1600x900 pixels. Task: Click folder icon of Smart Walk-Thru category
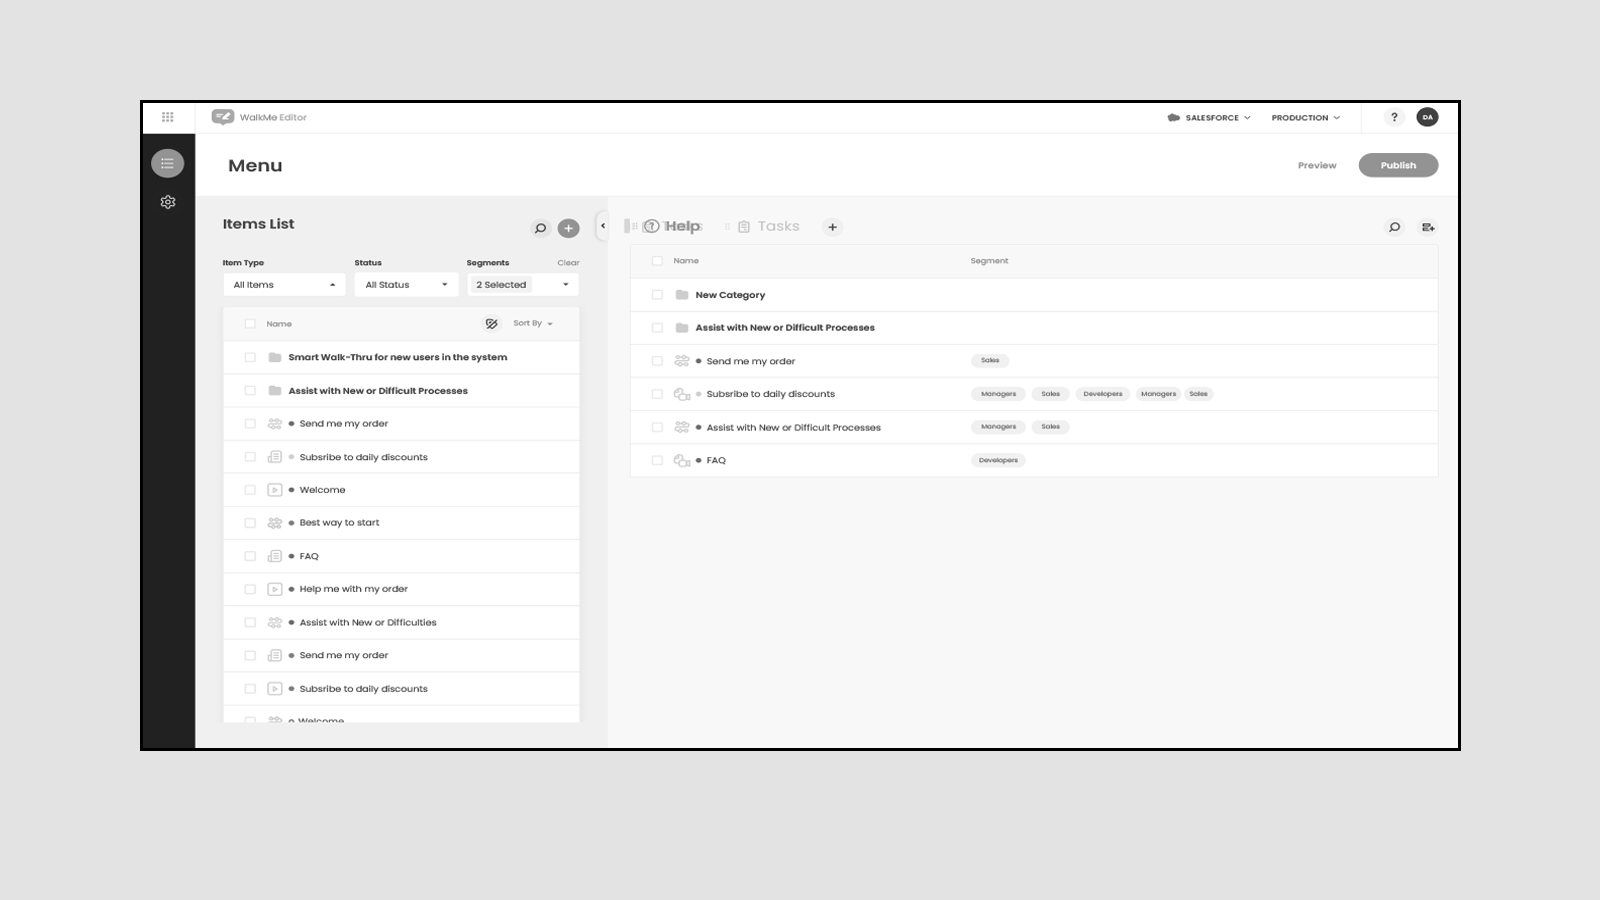point(275,357)
